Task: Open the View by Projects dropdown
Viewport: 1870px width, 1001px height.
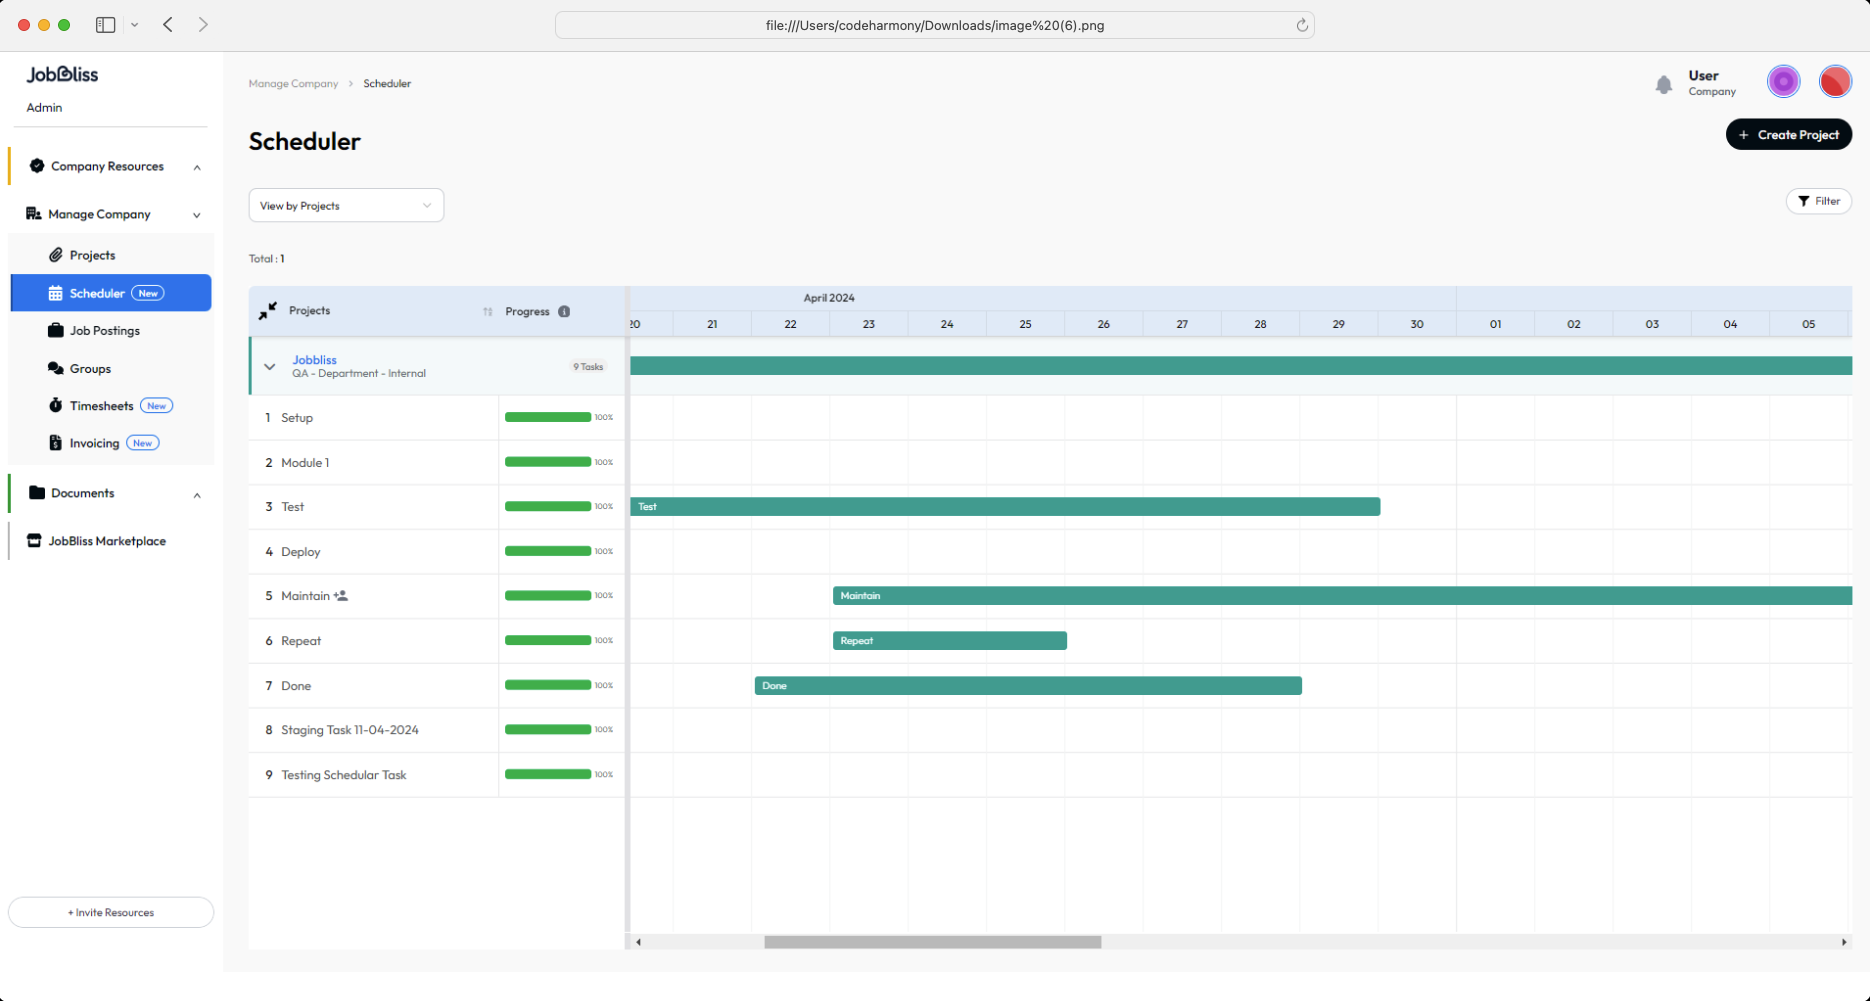Action: (x=346, y=206)
